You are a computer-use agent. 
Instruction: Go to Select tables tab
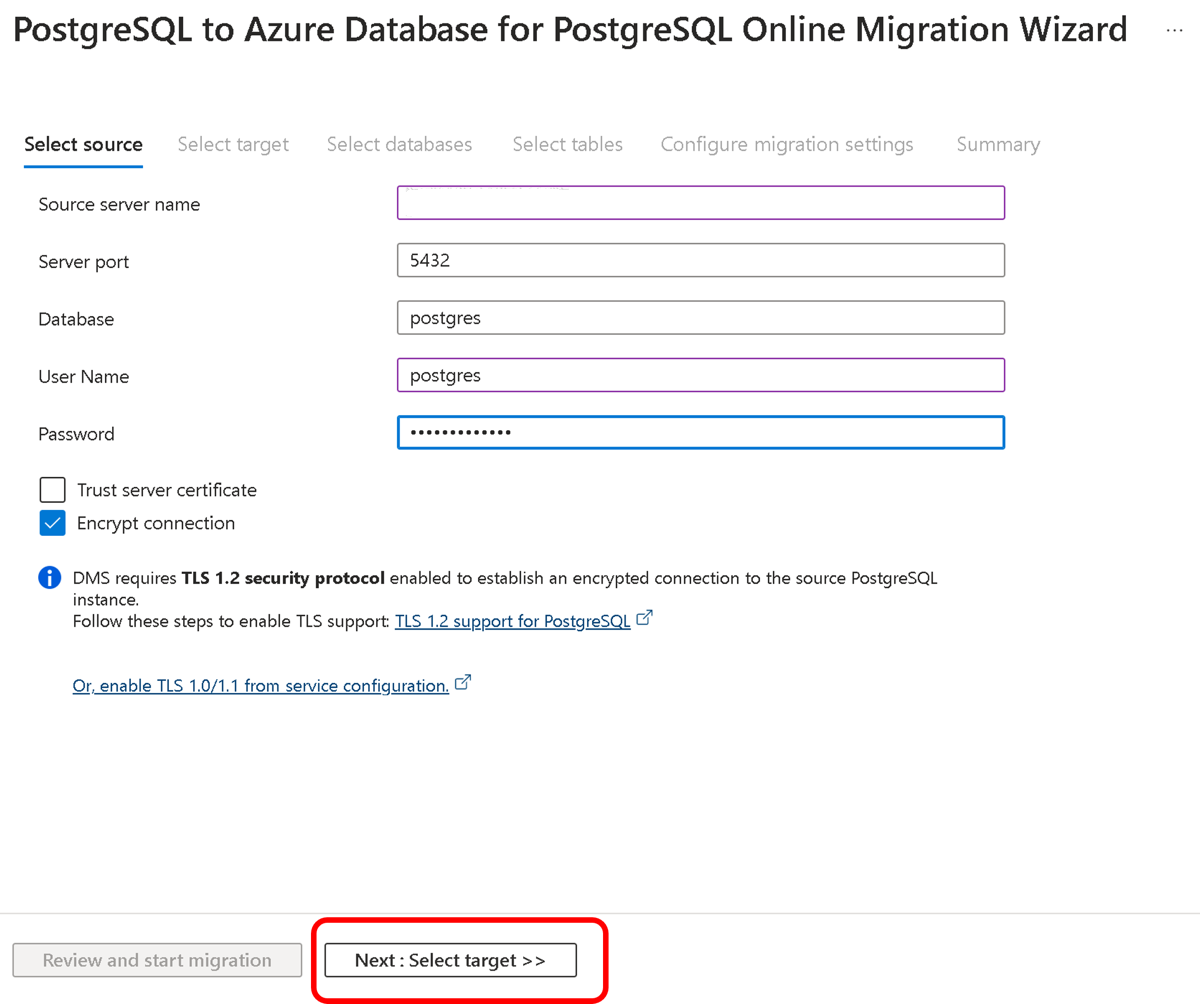pyautogui.click(x=567, y=144)
